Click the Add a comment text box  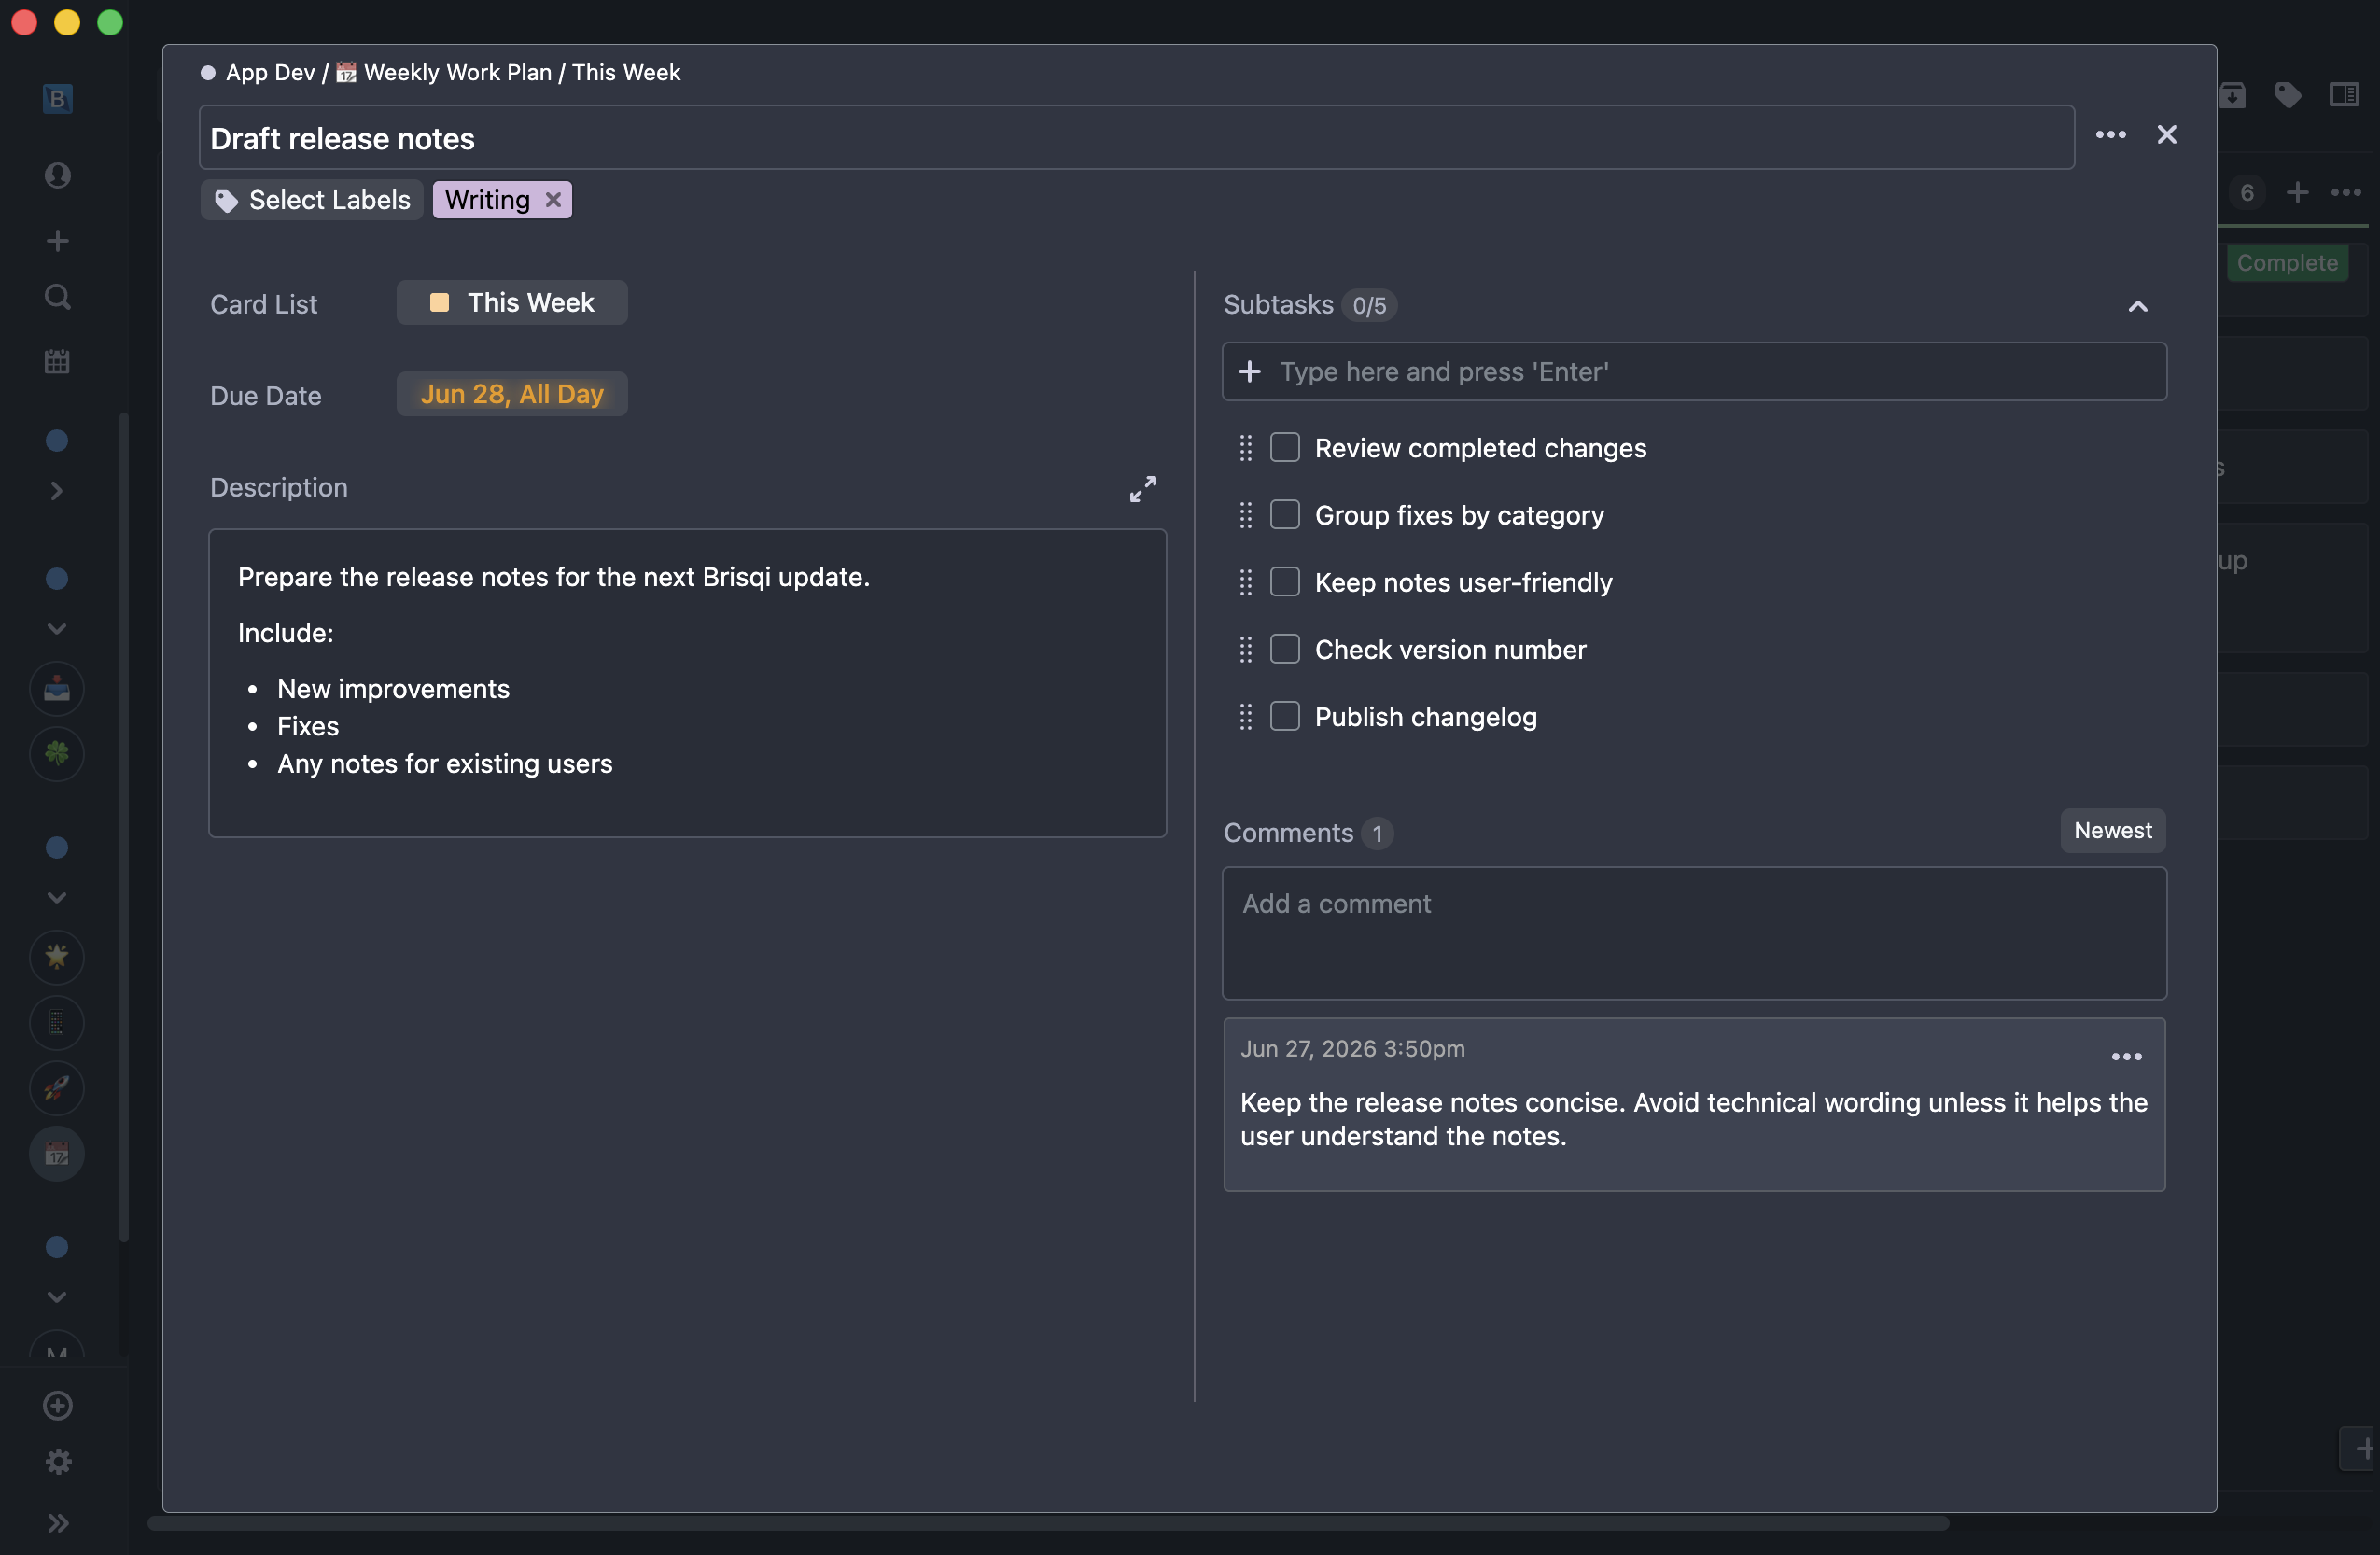pyautogui.click(x=1694, y=933)
